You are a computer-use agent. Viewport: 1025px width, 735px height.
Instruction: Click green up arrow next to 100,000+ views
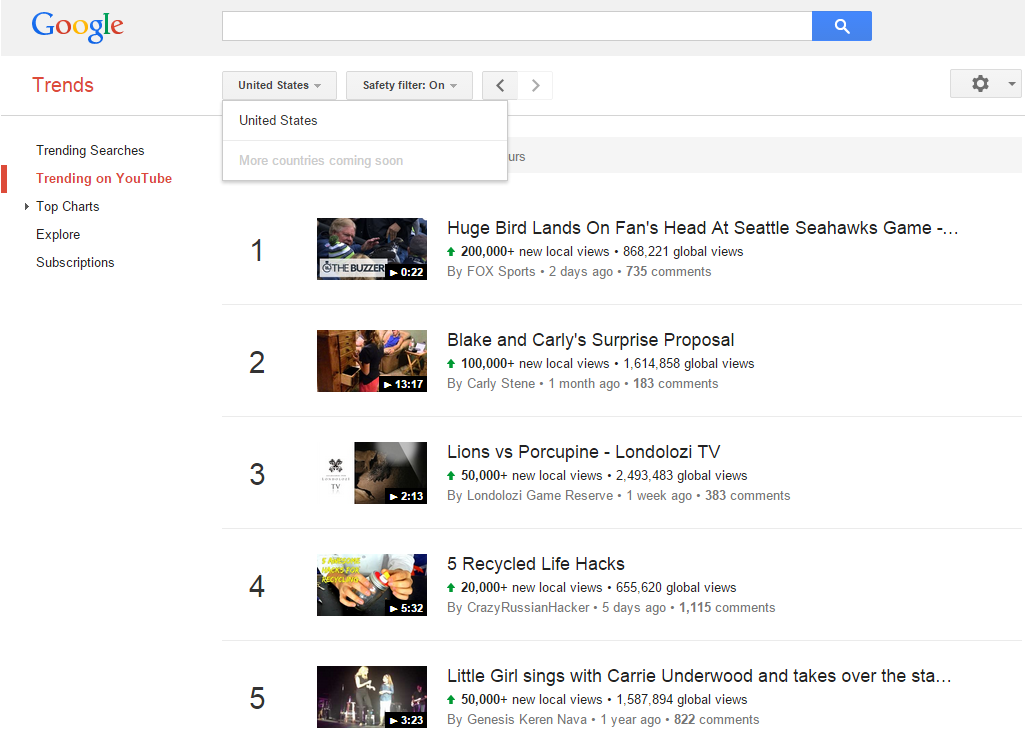451,364
